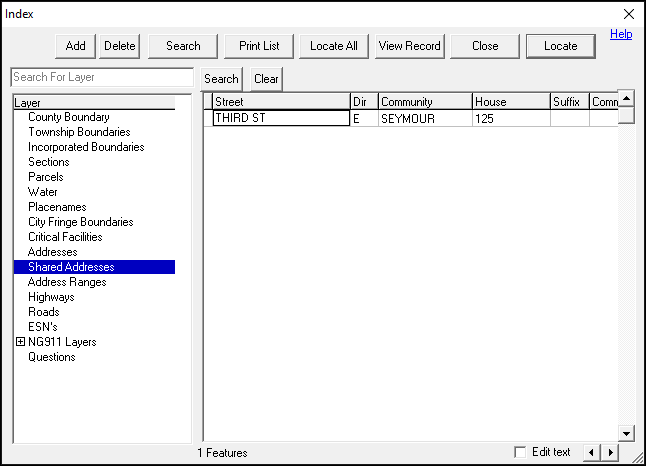Select the THIRD ST street cell
Viewport: 646px width, 466px height.
click(x=280, y=118)
